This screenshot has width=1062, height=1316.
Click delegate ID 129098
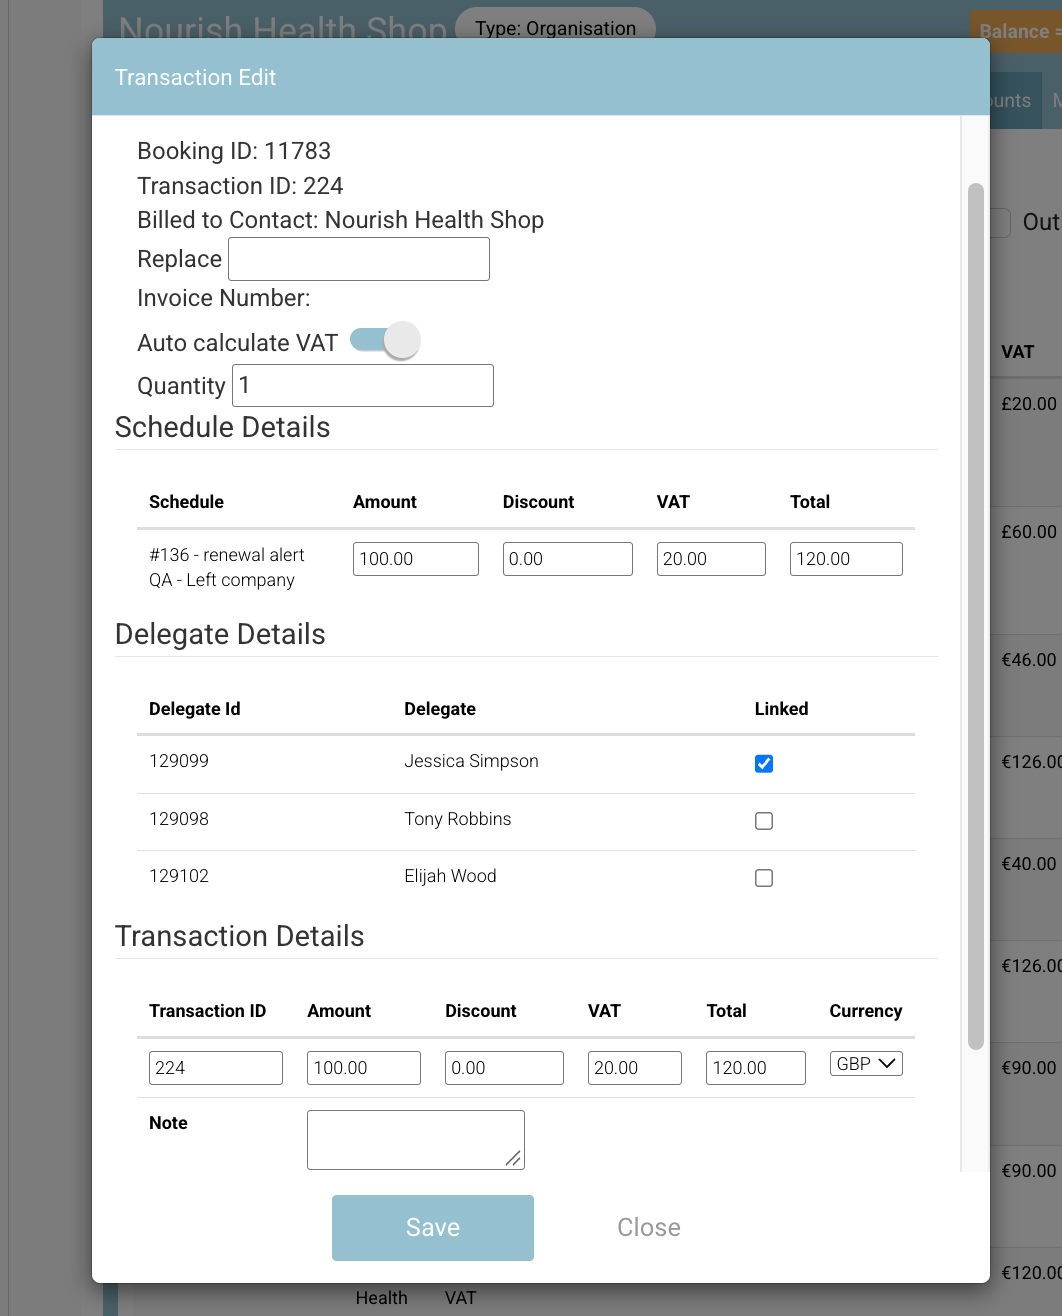179,819
